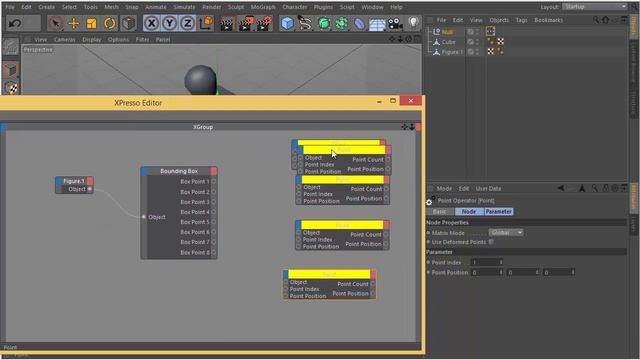Open Object Manager Tags menu

click(521, 20)
